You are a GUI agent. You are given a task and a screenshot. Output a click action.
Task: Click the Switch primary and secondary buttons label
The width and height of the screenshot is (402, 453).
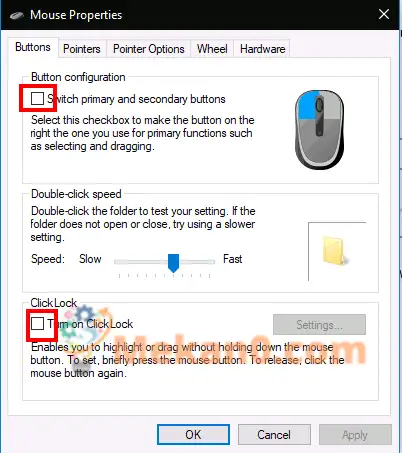tap(136, 99)
